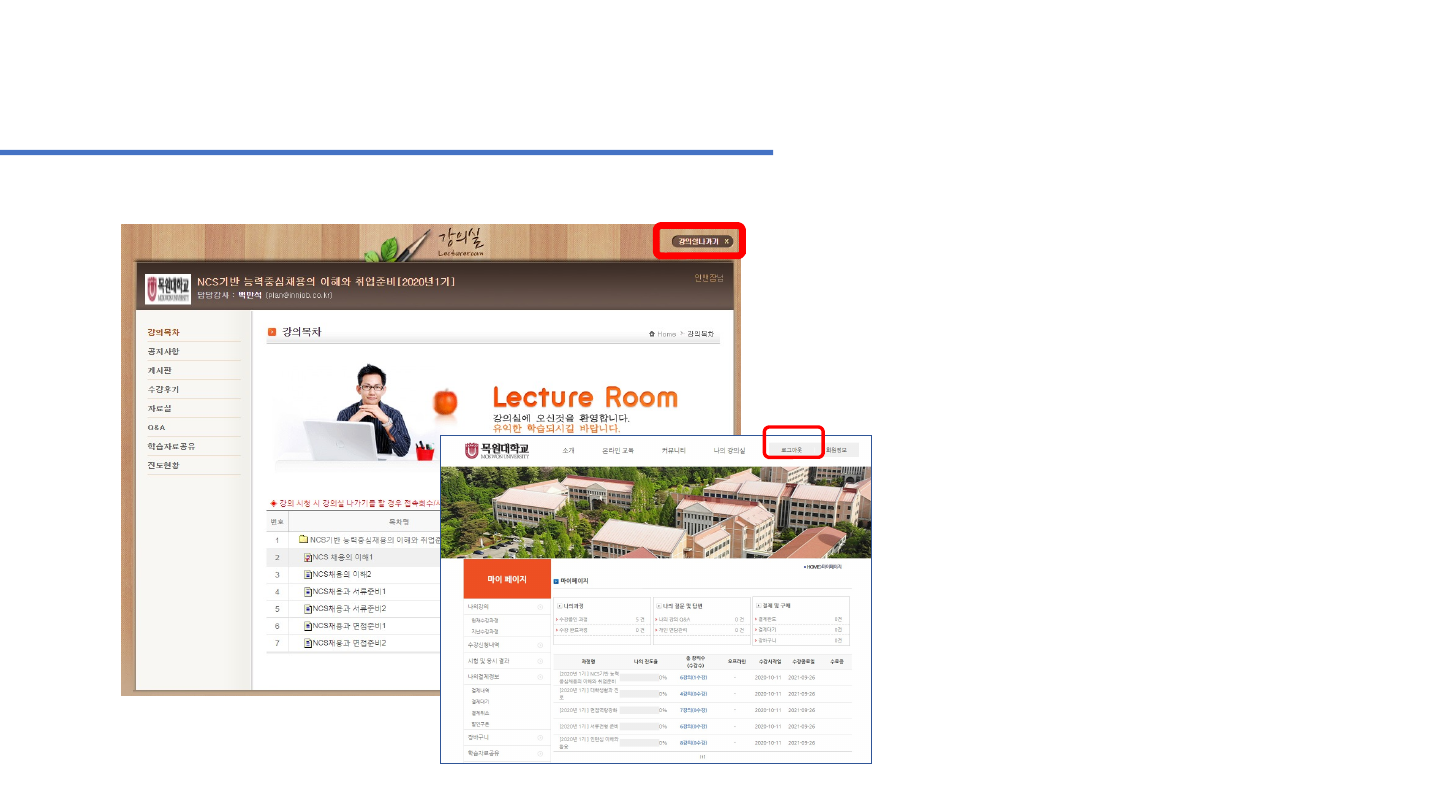Viewport: 1440px width, 810px height.
Task: Select 지난수강과정 under 나의강의
Action: pos(487,632)
